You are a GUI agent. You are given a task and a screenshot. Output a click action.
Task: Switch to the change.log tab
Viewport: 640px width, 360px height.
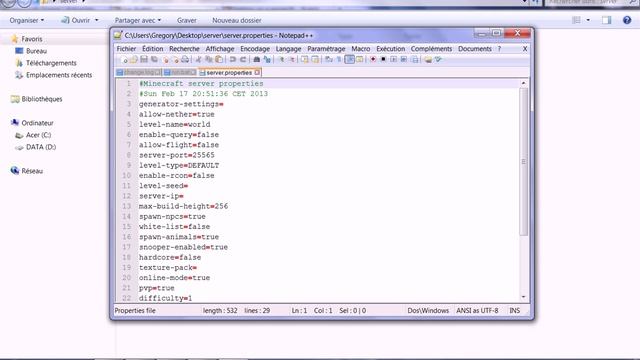pyautogui.click(x=139, y=72)
